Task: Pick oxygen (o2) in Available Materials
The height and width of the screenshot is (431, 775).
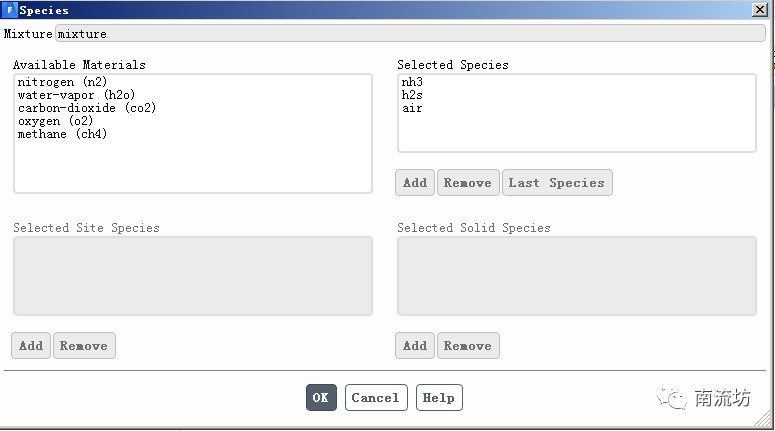Action: pos(55,121)
